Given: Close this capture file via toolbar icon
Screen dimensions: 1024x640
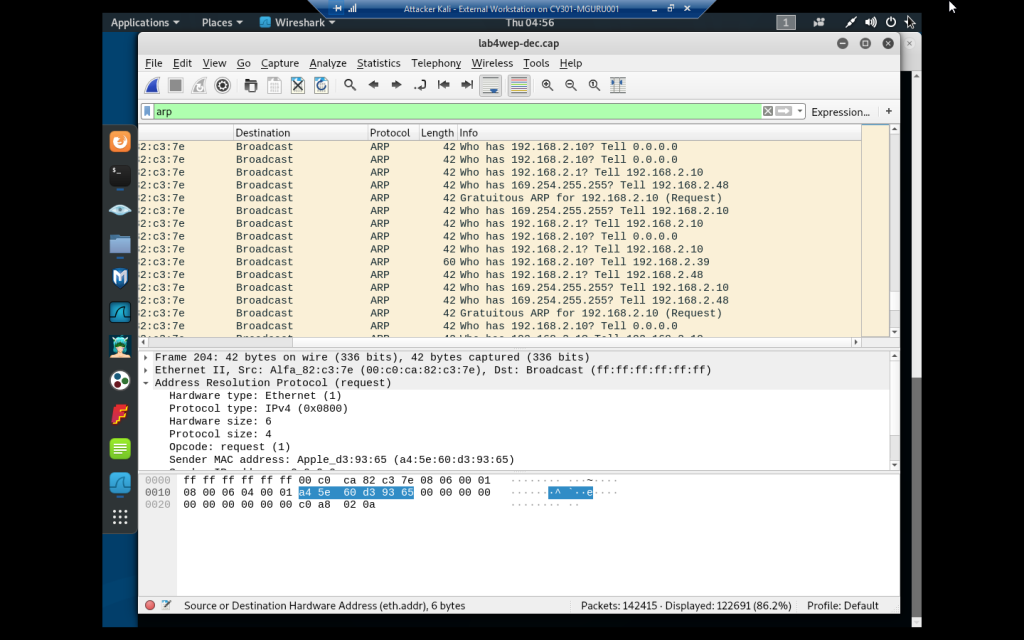Looking at the screenshot, I should click(x=298, y=86).
